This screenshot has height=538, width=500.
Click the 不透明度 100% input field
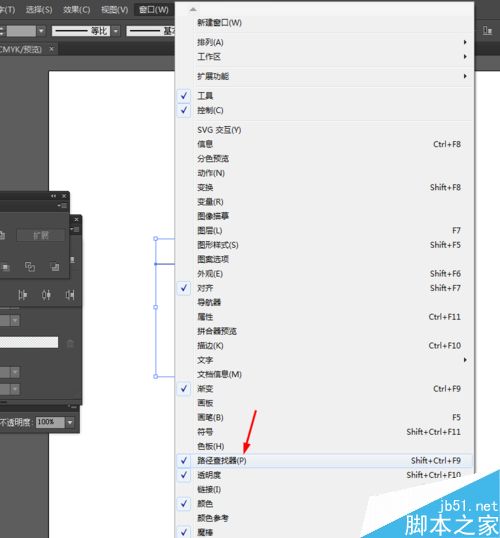tap(50, 422)
